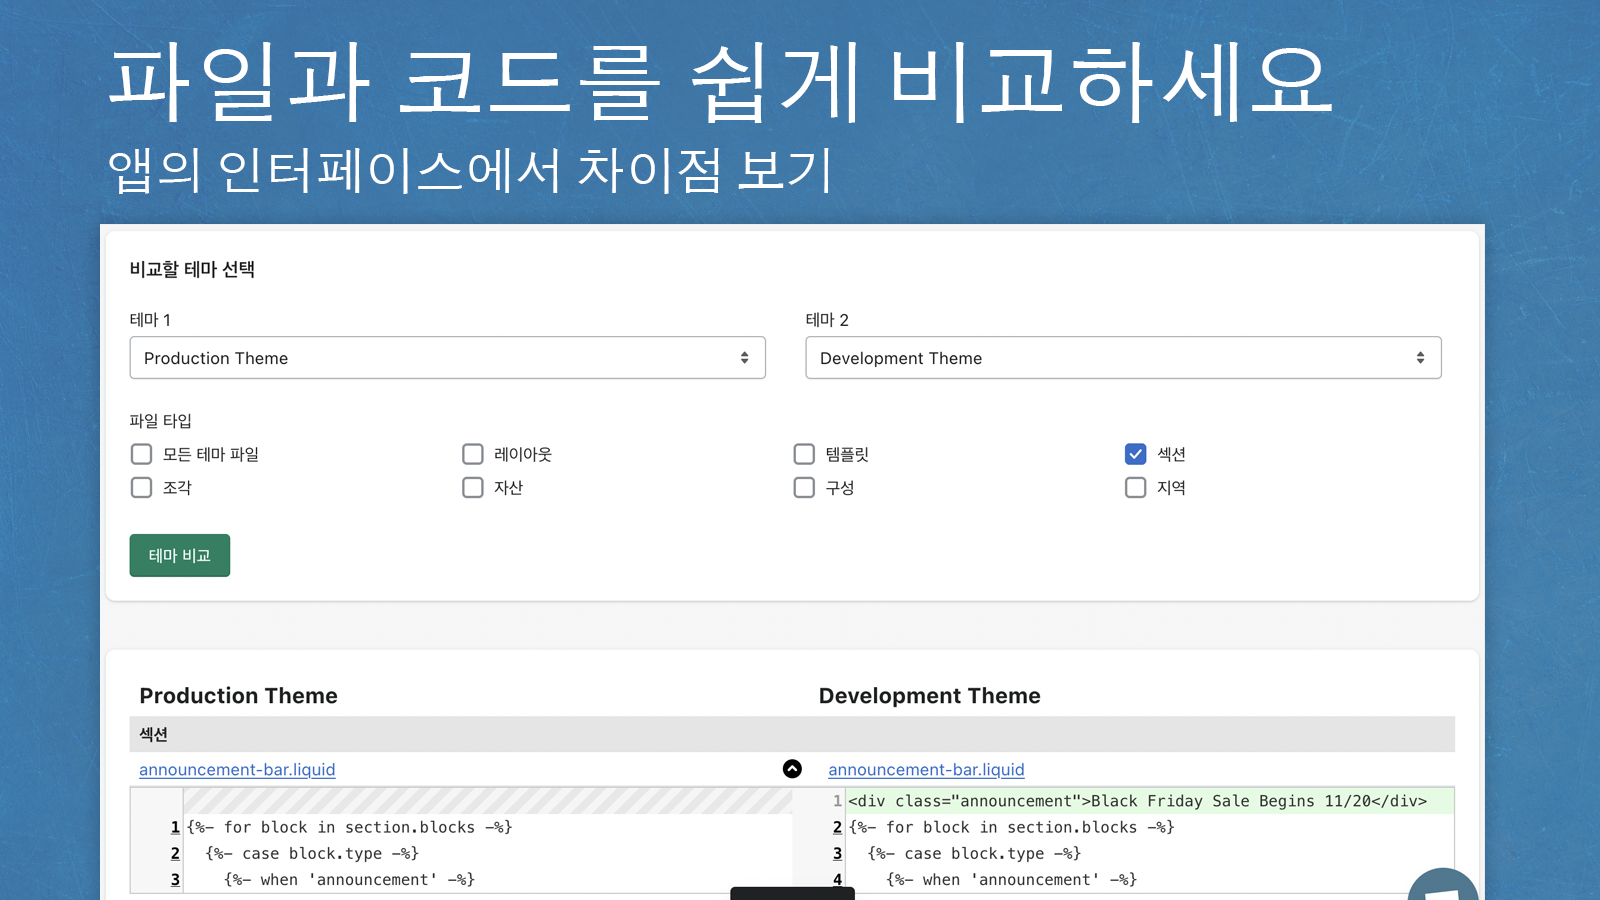This screenshot has width=1600, height=900.
Task: Click the added Black Friday Sale div line
Action: pyautogui.click(x=1149, y=801)
